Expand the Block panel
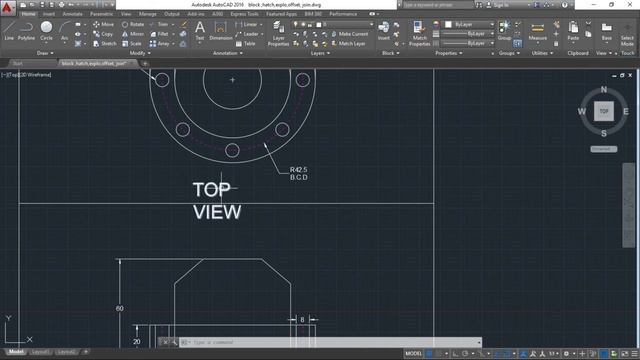Screen dimensions: 640x360 390,53
